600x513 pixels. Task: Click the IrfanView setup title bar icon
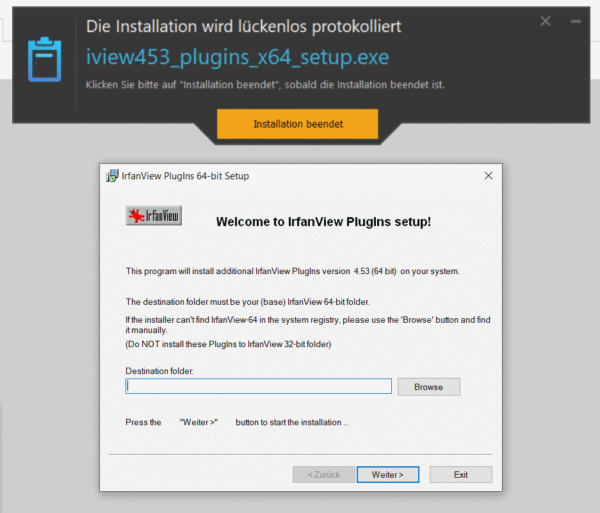[x=112, y=176]
